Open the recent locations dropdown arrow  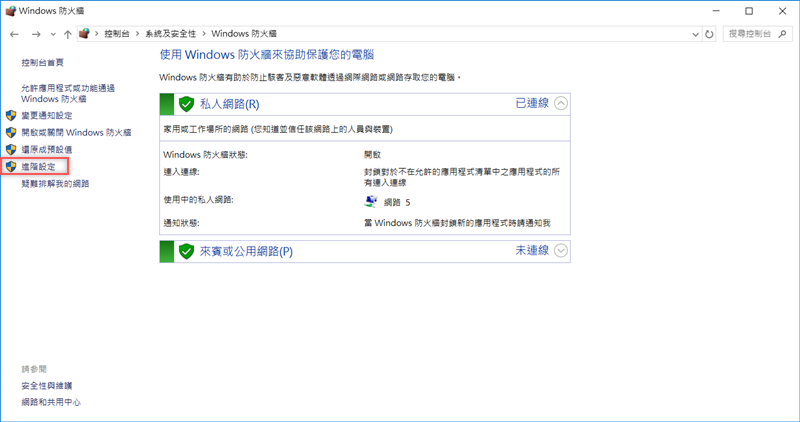[x=53, y=35]
